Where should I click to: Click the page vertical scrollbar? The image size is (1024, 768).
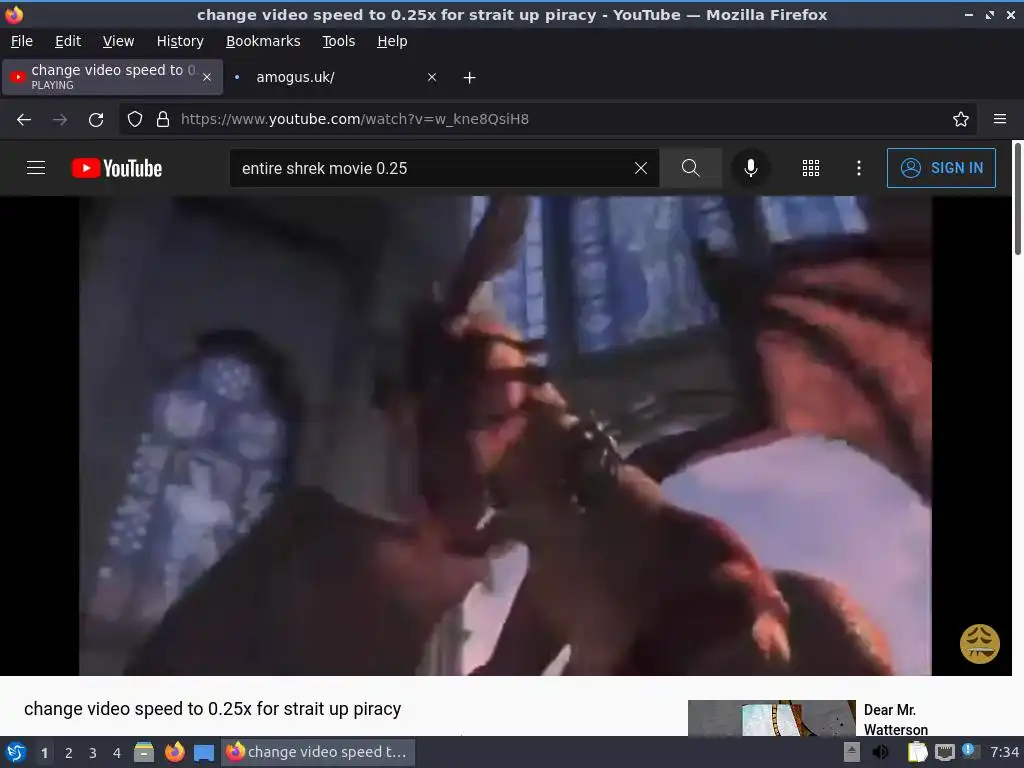click(x=1017, y=199)
